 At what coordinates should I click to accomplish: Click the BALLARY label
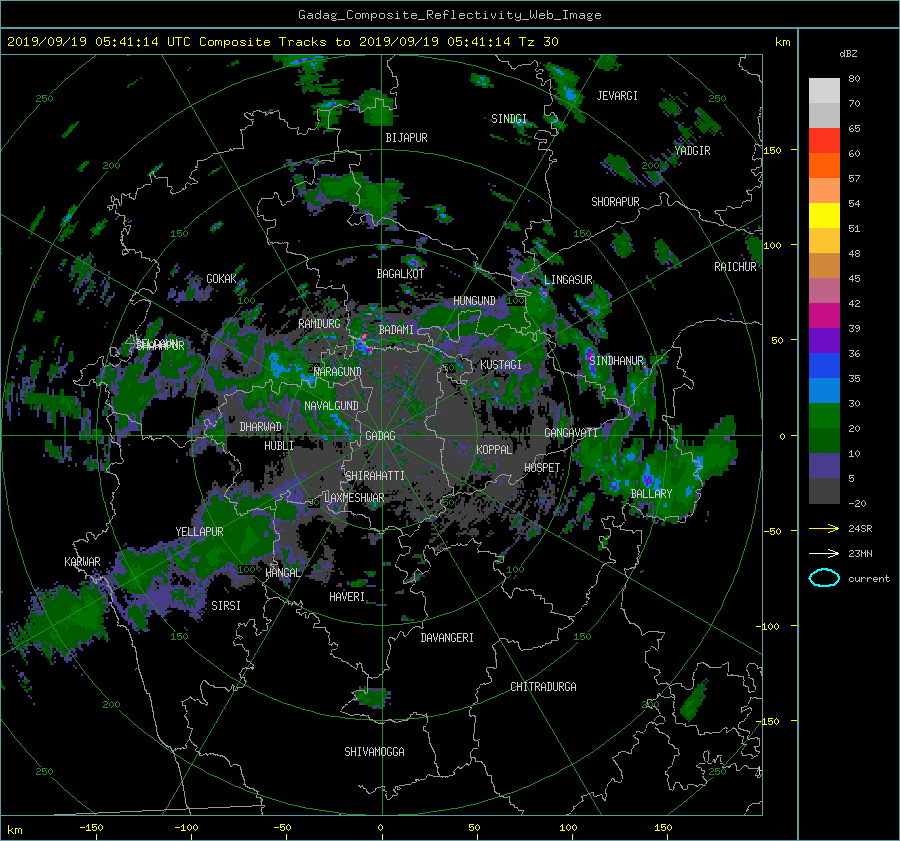(651, 494)
